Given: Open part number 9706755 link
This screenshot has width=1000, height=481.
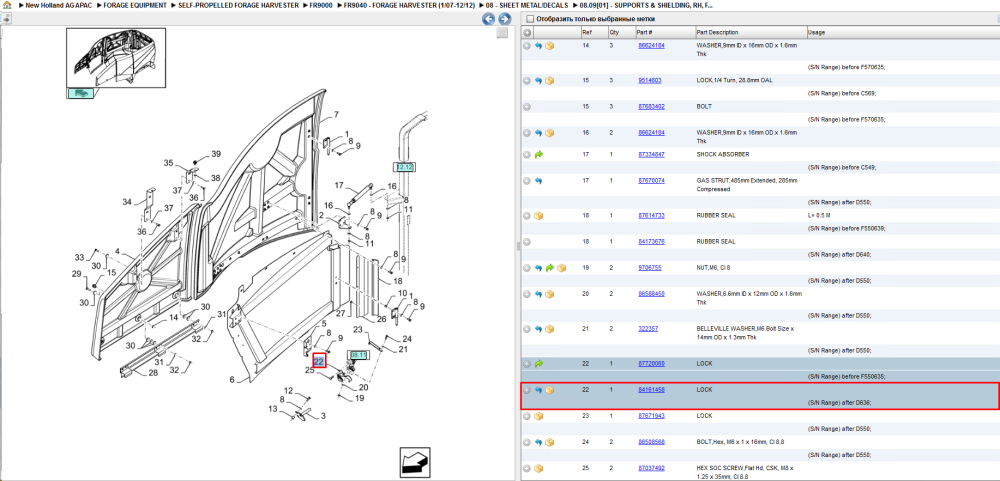Looking at the screenshot, I should coord(650,268).
